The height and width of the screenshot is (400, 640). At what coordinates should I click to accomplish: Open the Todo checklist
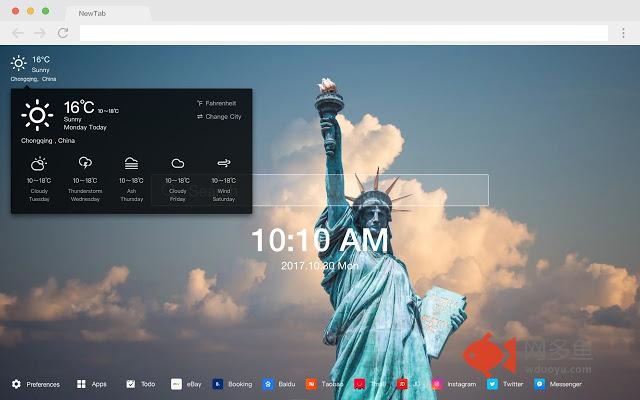(x=131, y=384)
